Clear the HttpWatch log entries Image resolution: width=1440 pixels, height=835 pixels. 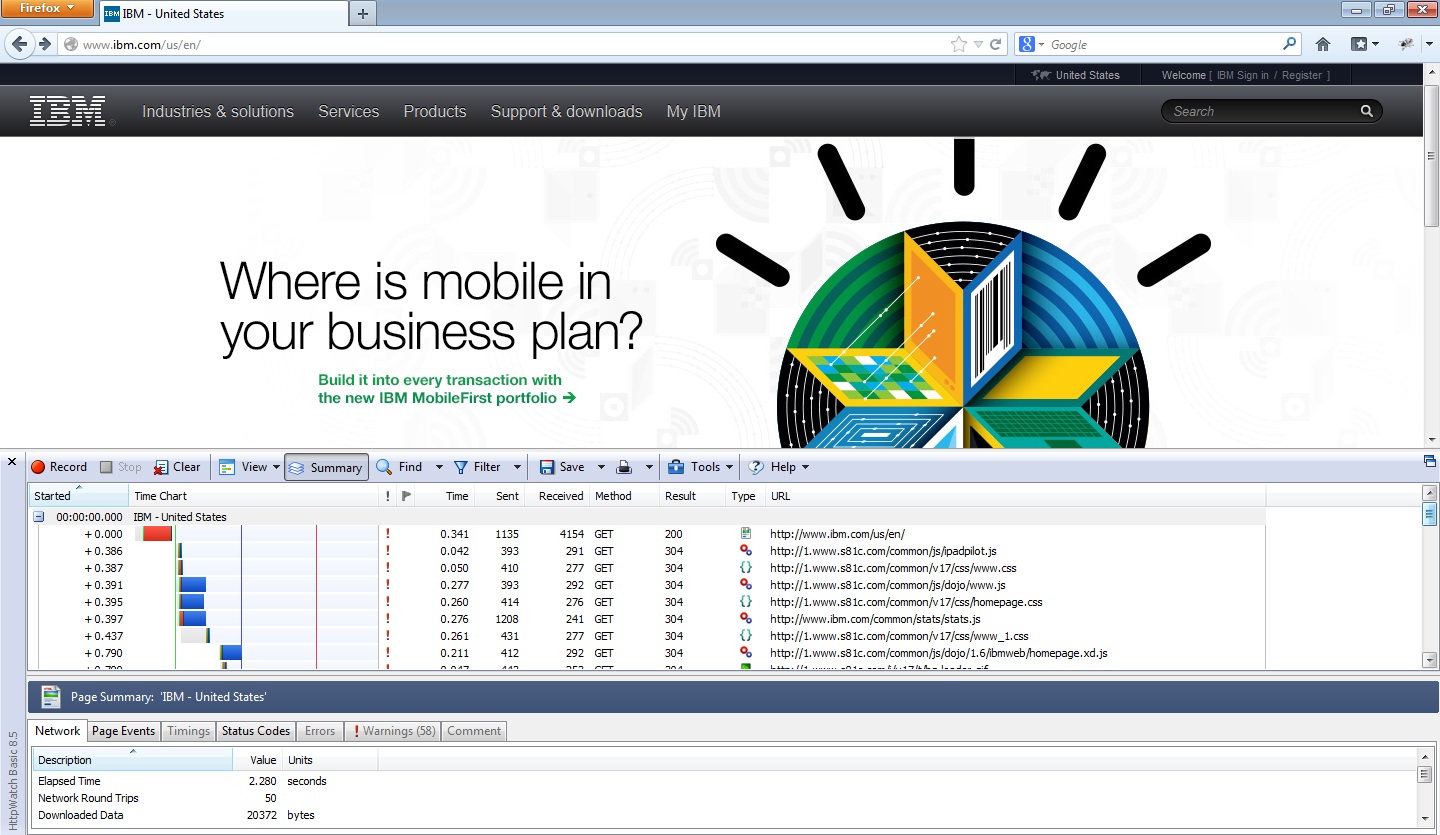coord(177,467)
